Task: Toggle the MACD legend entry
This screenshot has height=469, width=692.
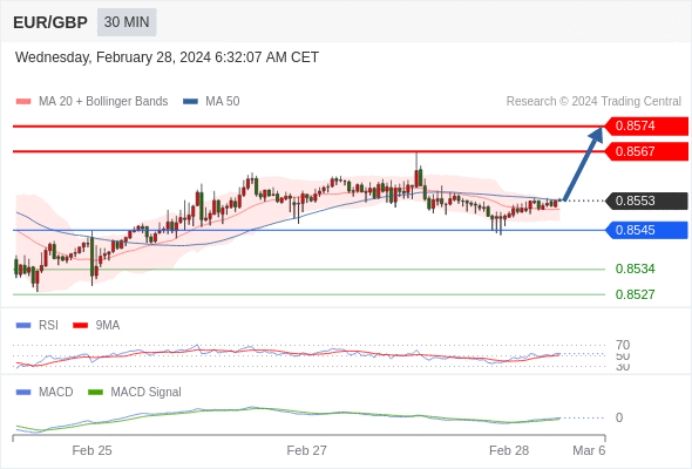Action: pyautogui.click(x=44, y=392)
